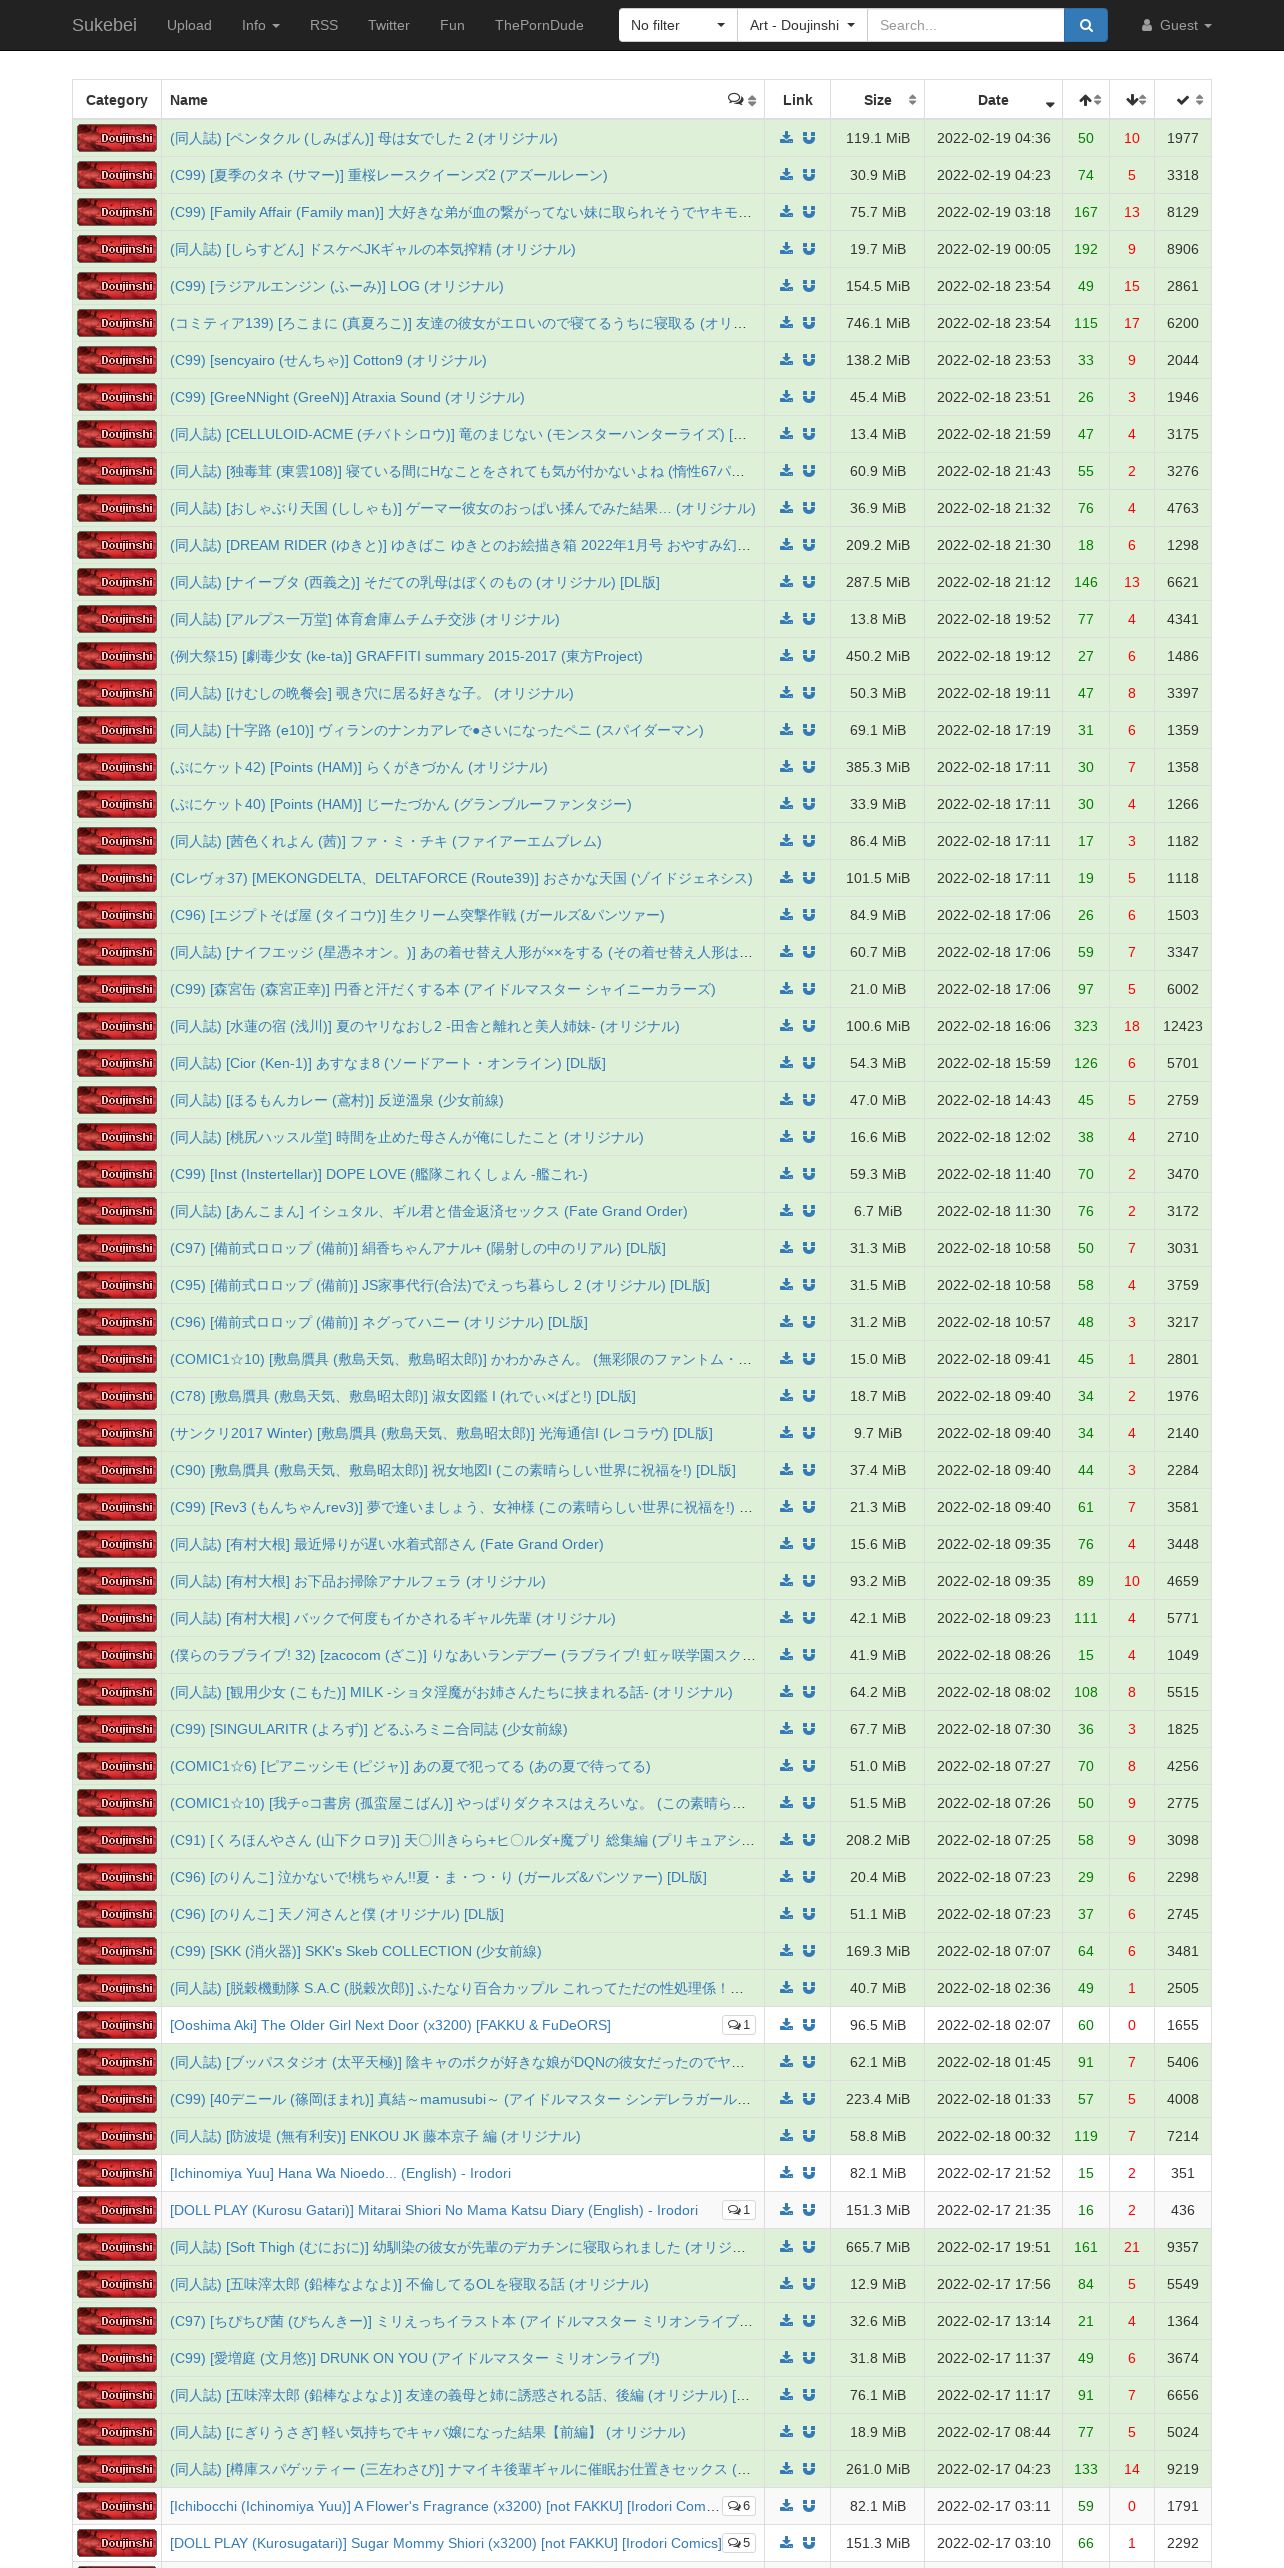Download torrent for Atraxia Sound entry
Image resolution: width=1284 pixels, height=2568 pixels.
pos(787,397)
